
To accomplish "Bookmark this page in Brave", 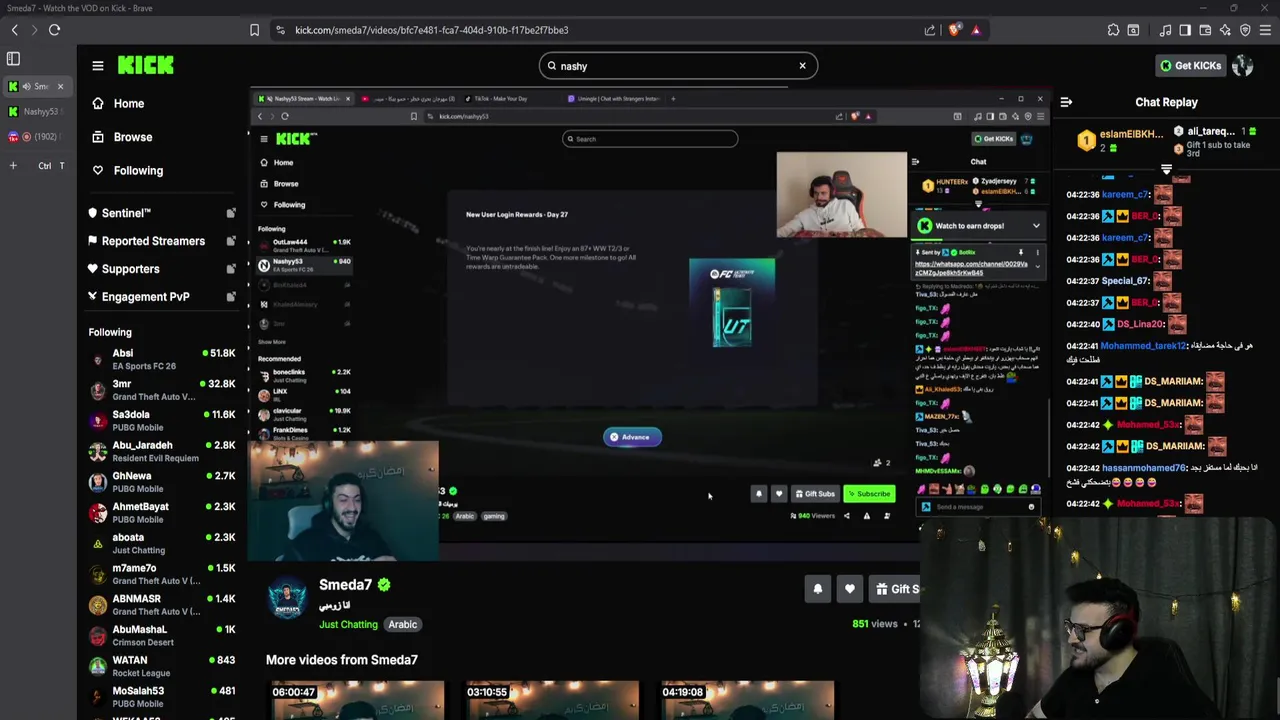I will point(254,30).
